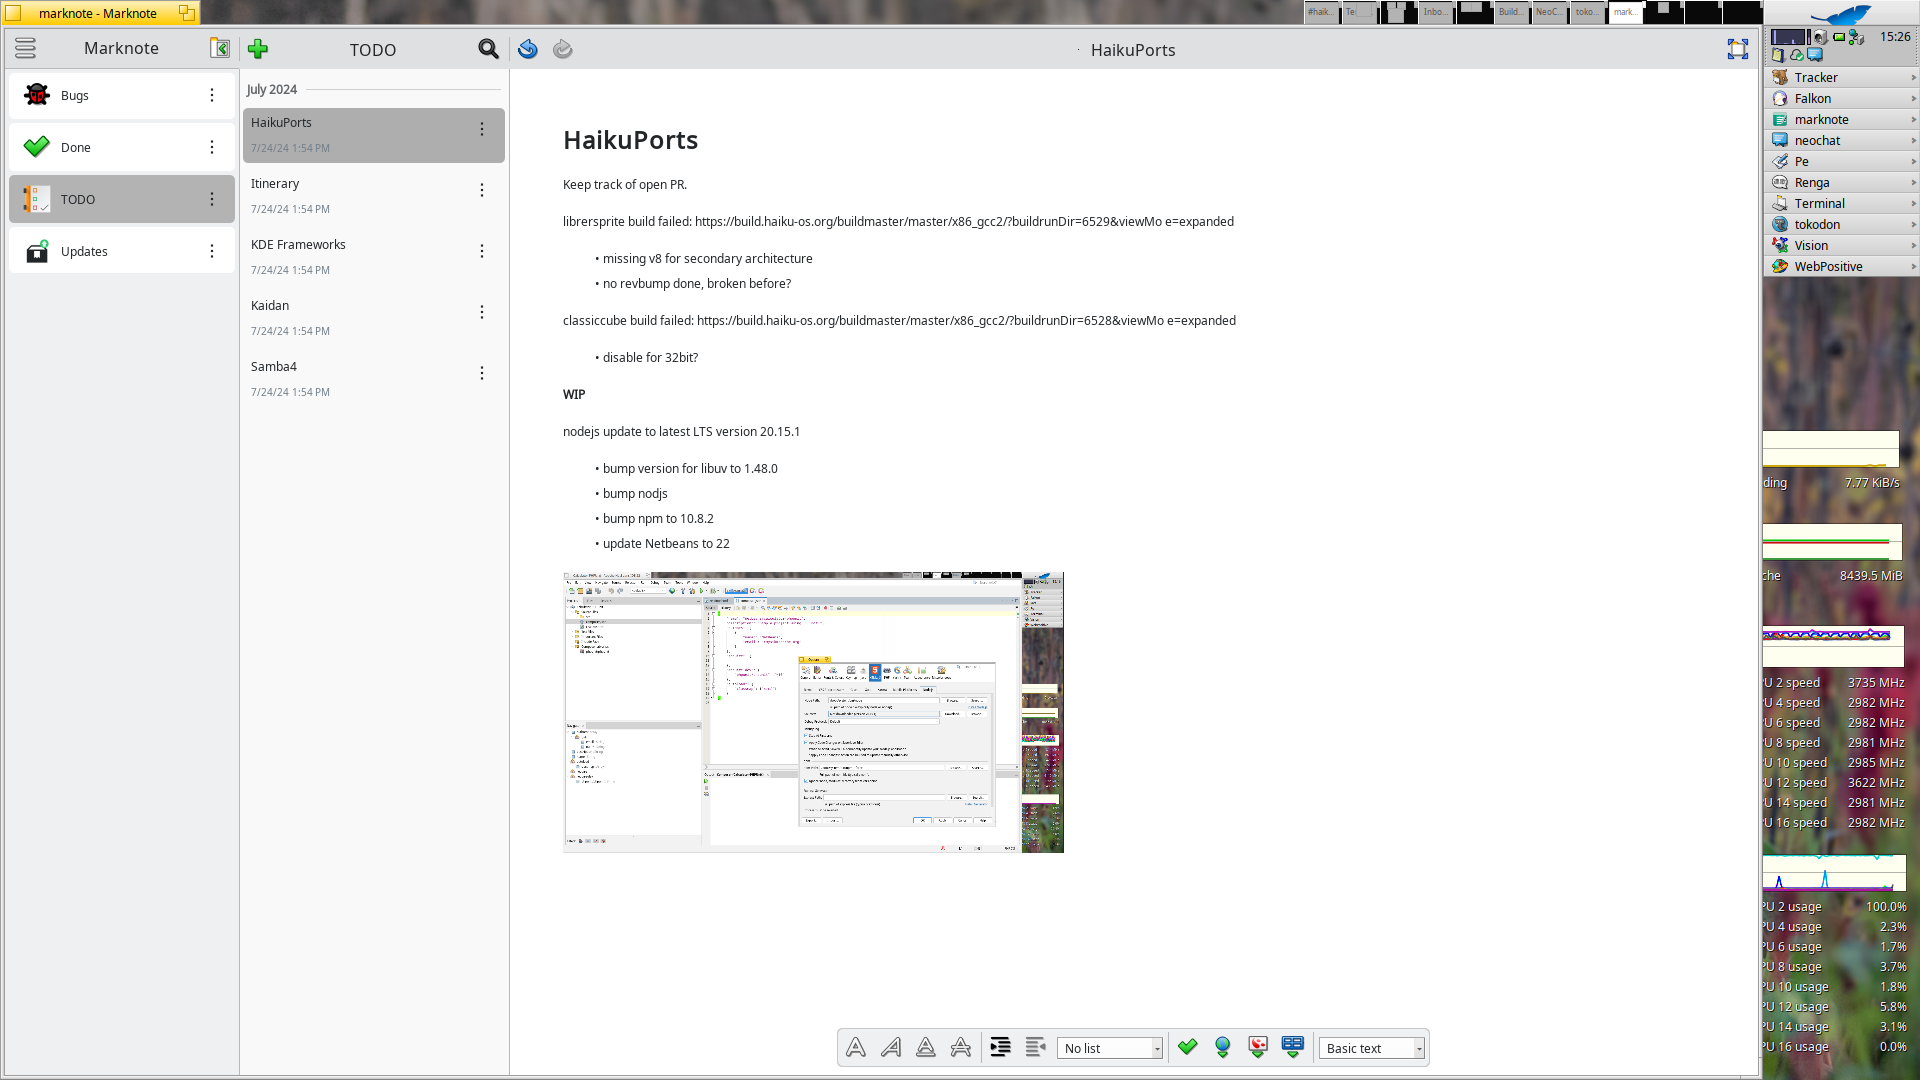This screenshot has height=1080, width=1920.
Task: Enter focus mode via top-right icon
Action: [1738, 49]
